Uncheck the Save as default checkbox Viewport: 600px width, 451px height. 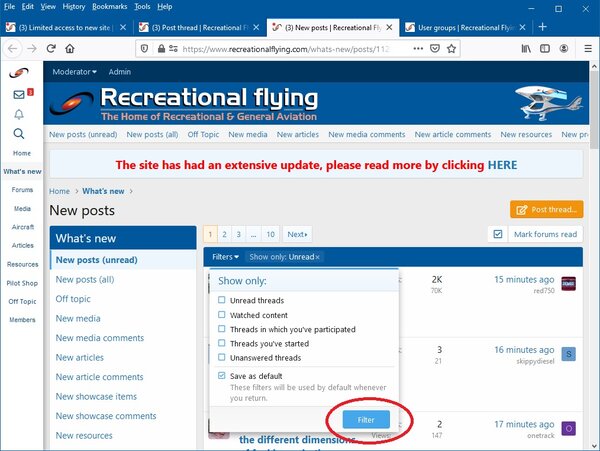(x=222, y=375)
